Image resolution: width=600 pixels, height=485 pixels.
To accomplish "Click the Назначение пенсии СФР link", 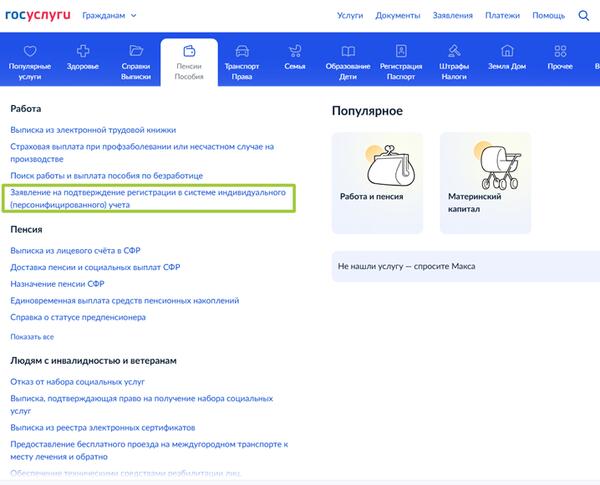I will (x=58, y=283).
